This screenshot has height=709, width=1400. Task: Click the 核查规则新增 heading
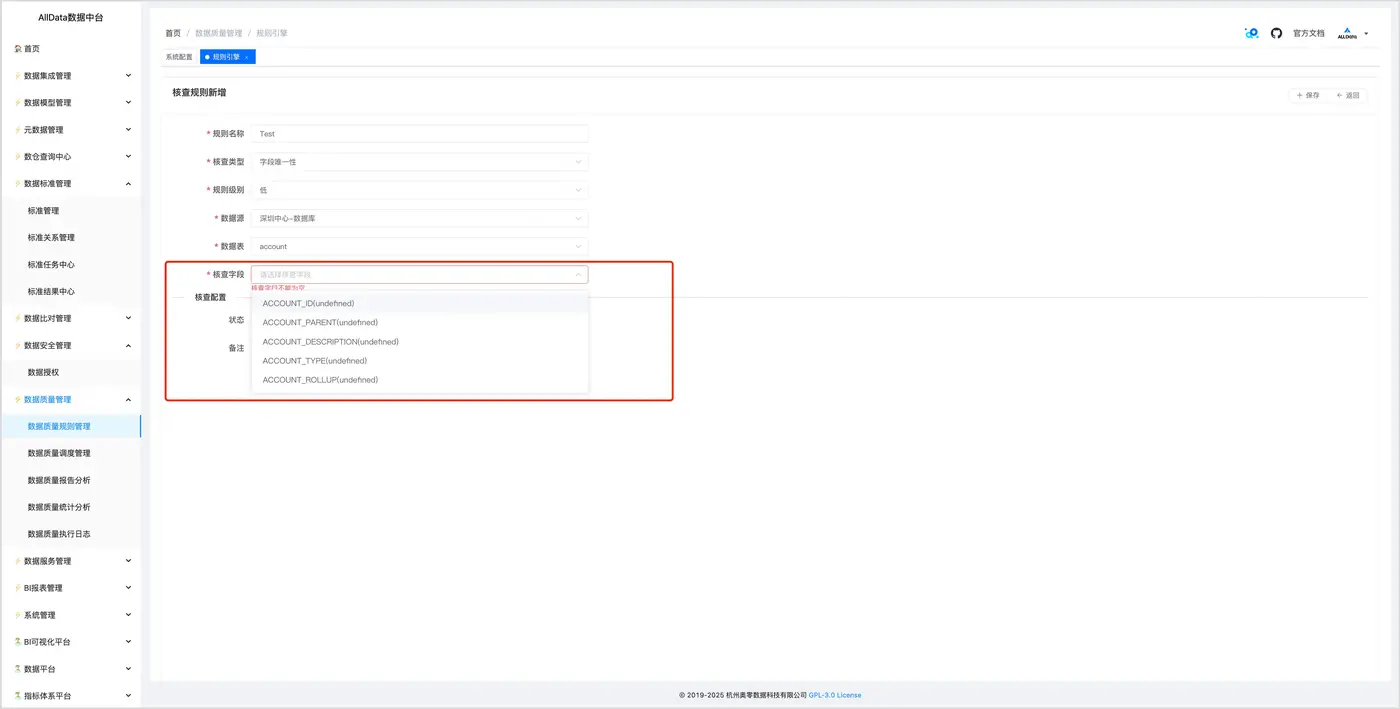[199, 92]
